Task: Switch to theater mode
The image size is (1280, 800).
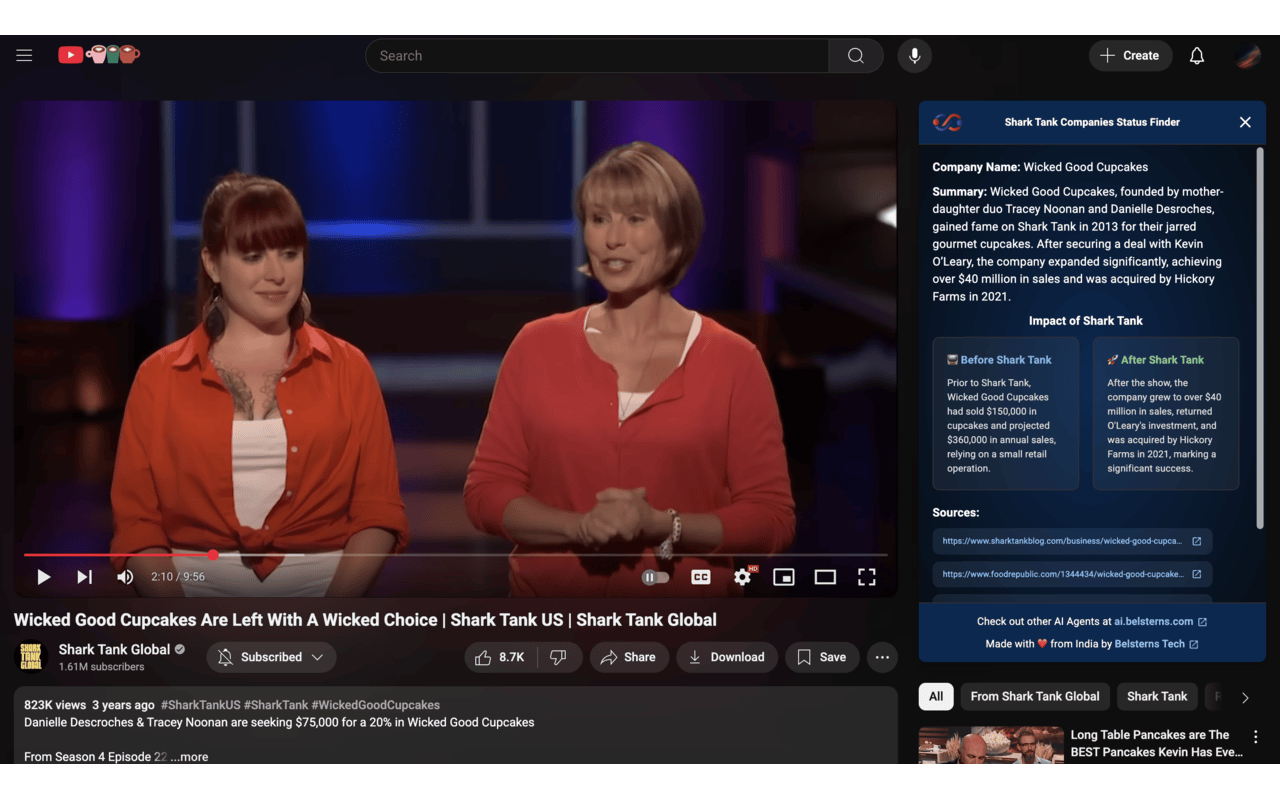Action: [825, 577]
